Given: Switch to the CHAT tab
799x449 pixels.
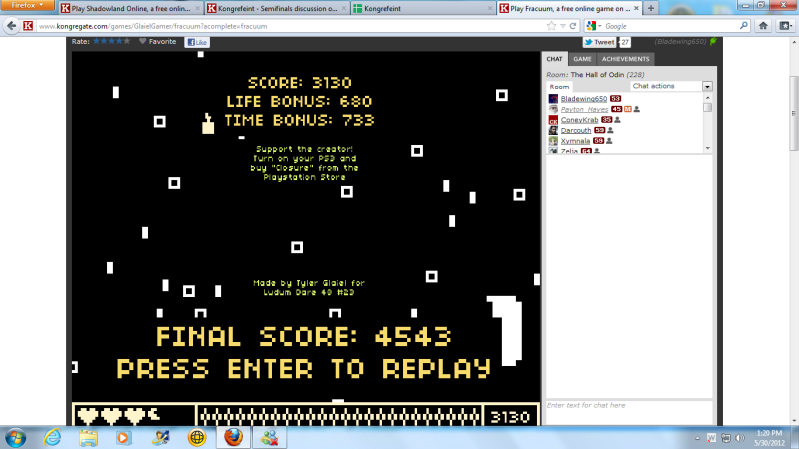Looking at the screenshot, I should (554, 59).
